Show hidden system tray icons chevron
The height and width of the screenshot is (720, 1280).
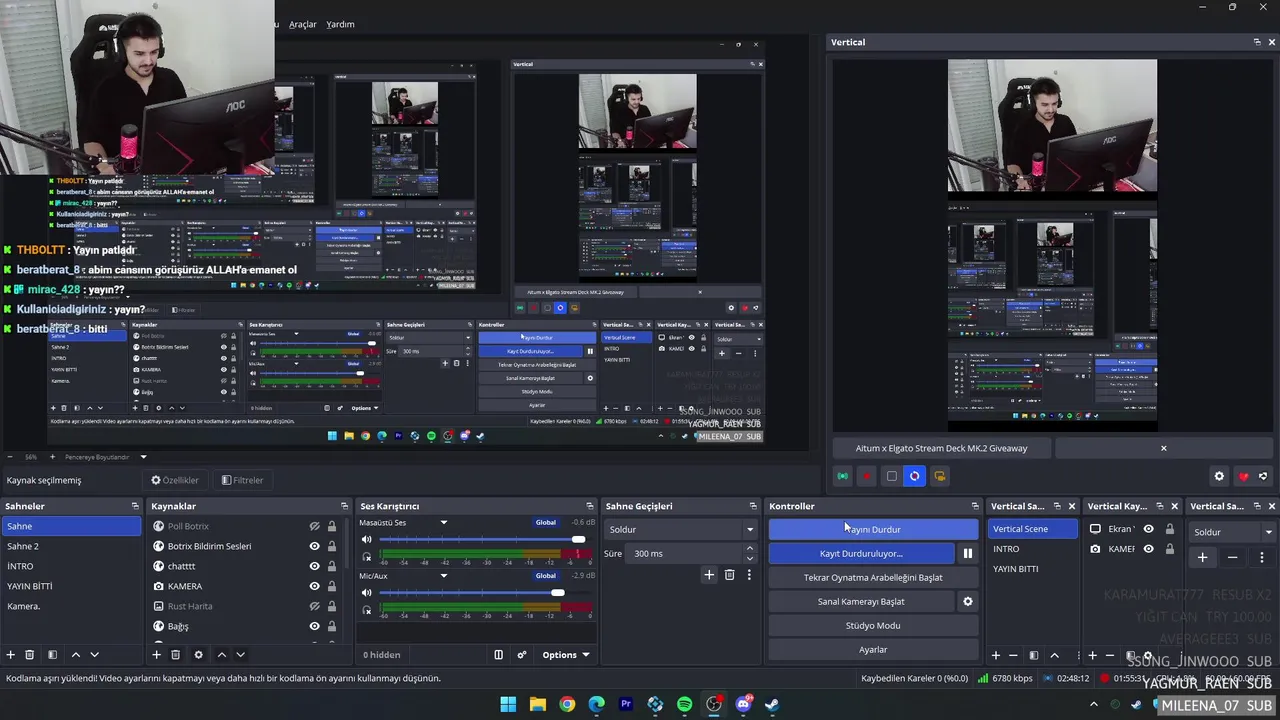pyautogui.click(x=1094, y=704)
